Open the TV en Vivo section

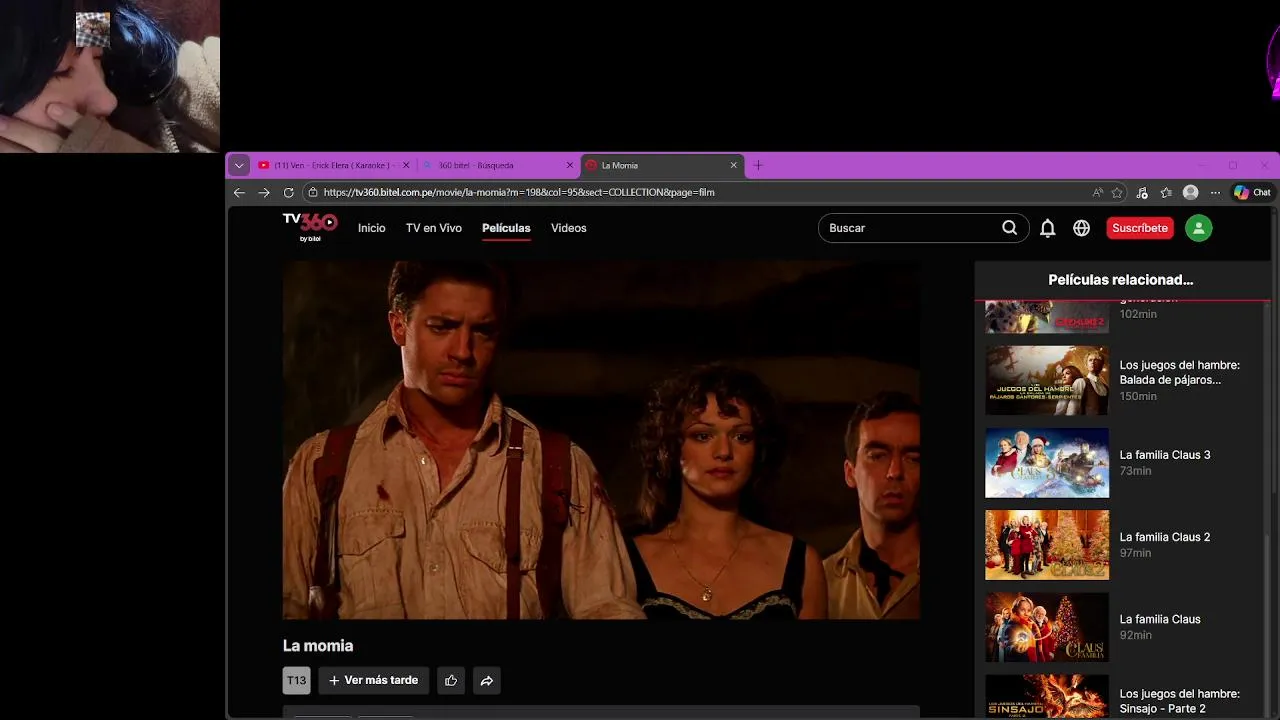[x=434, y=228]
